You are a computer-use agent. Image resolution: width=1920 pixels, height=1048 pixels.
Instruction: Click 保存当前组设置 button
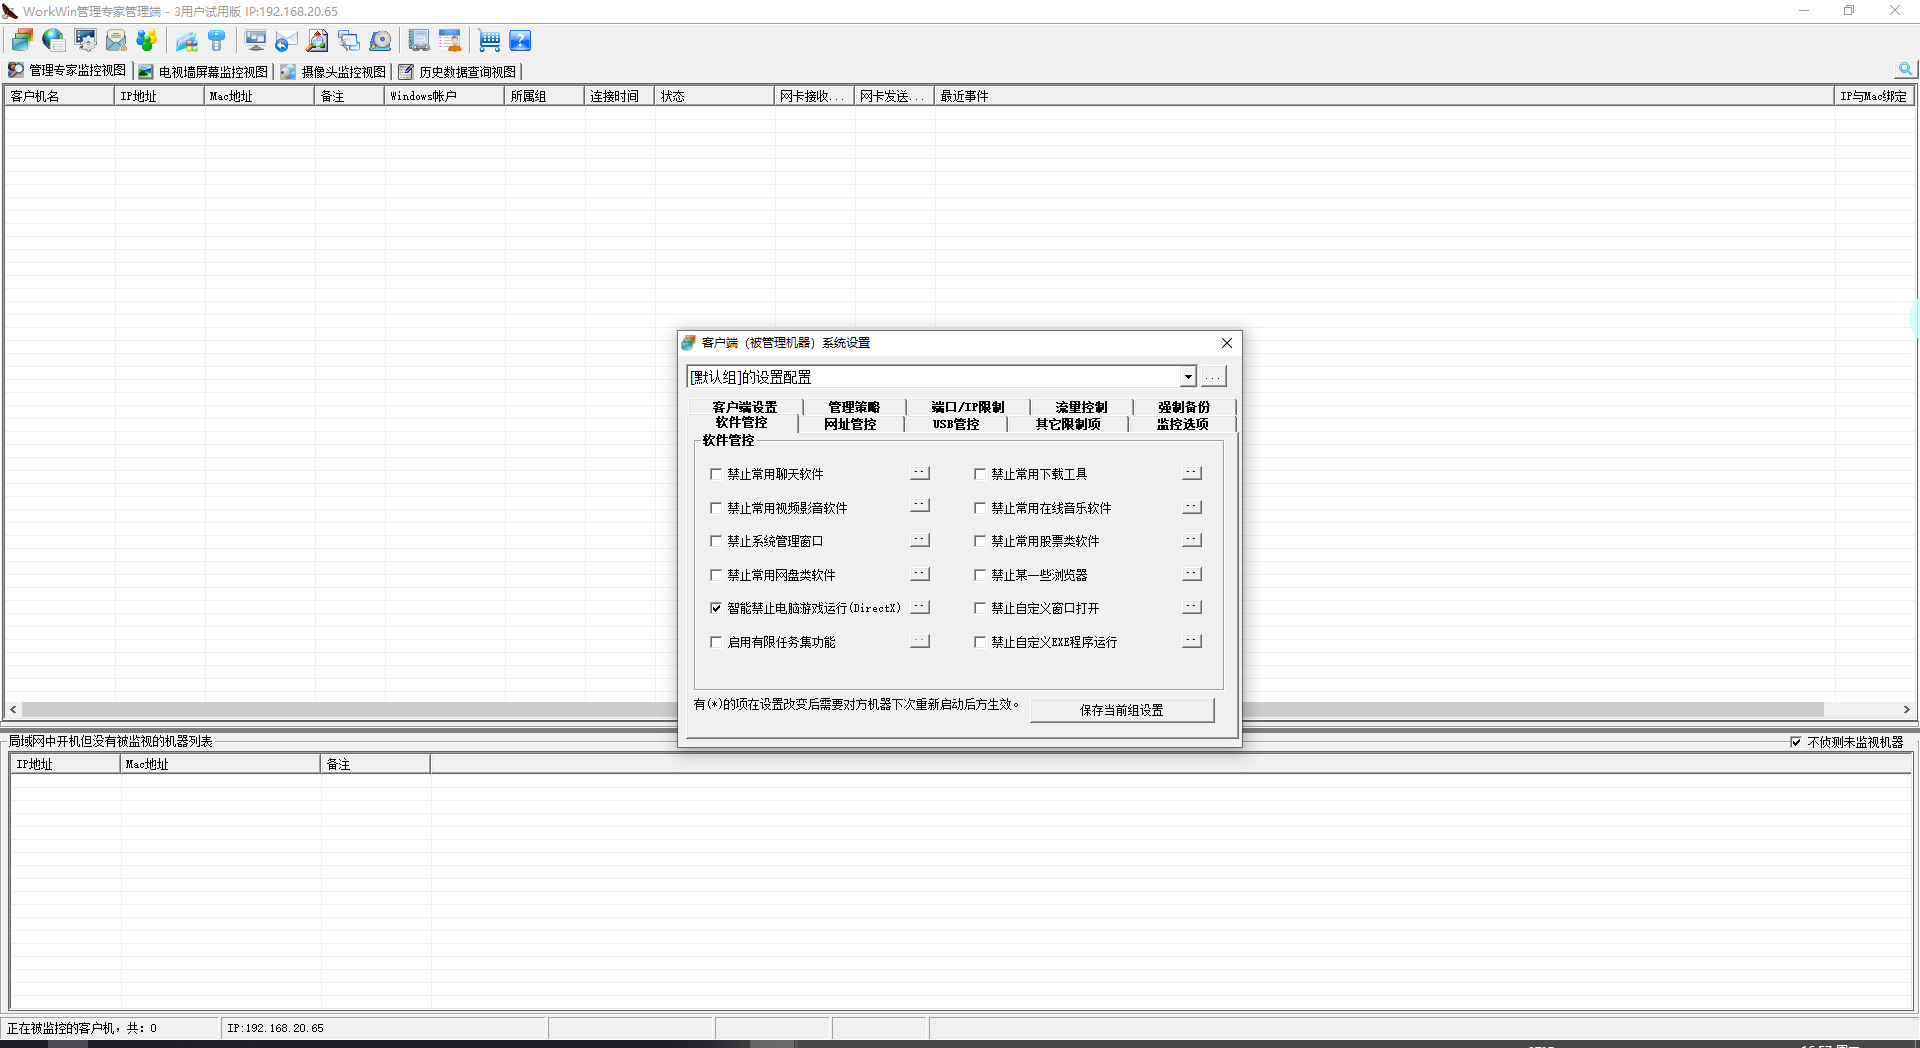click(1121, 710)
